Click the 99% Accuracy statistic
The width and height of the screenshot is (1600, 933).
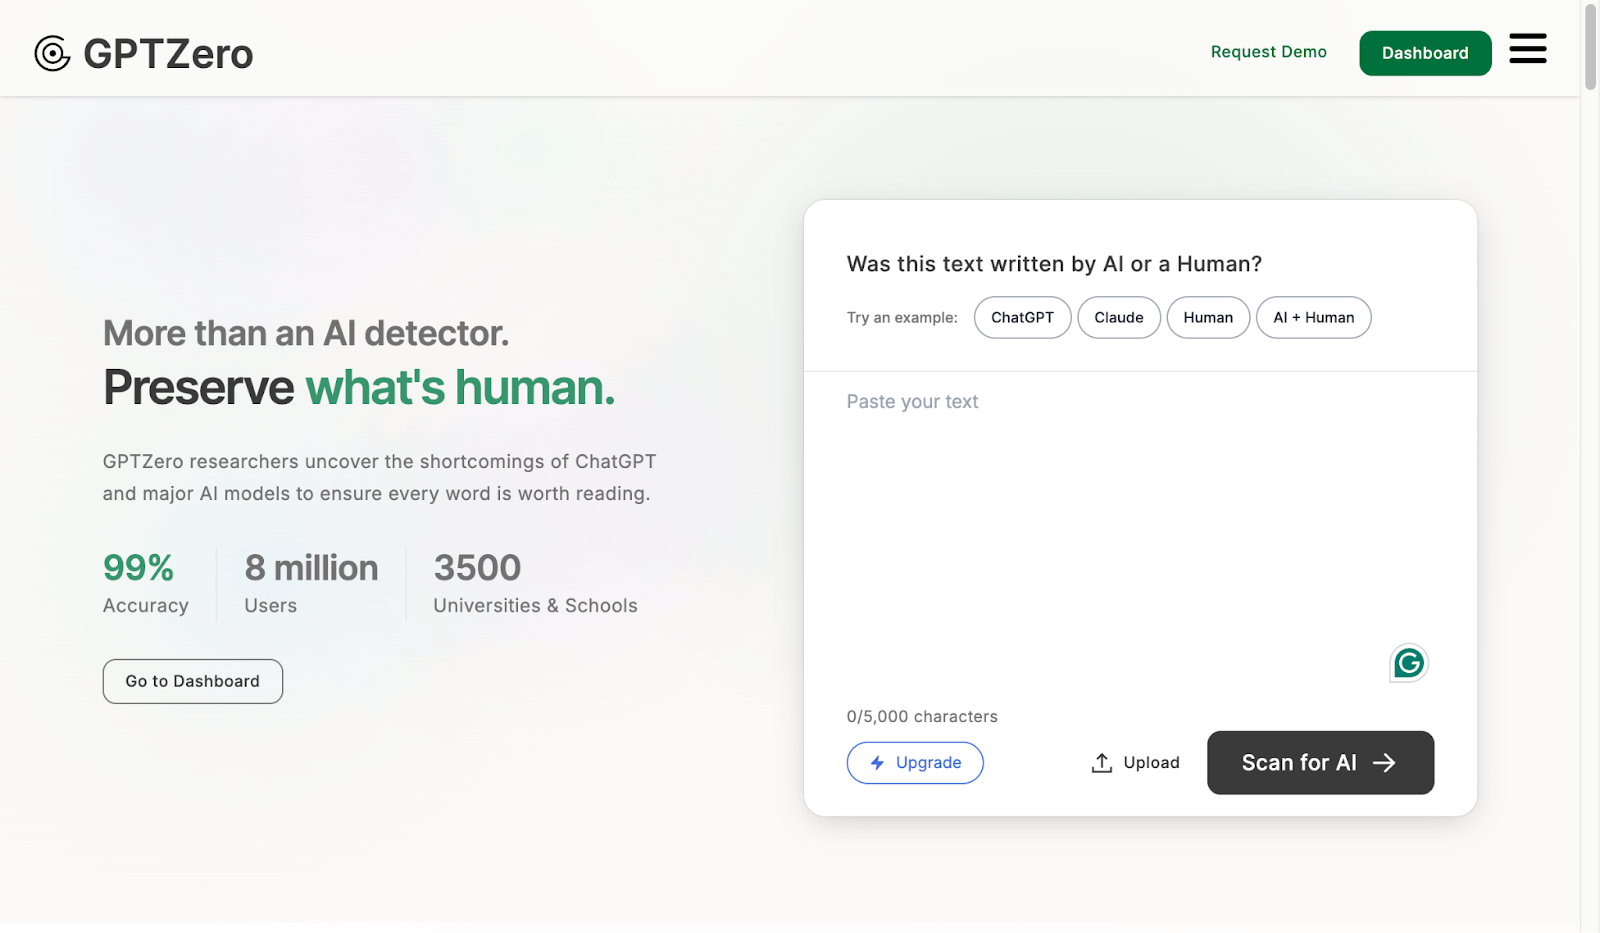(x=146, y=583)
